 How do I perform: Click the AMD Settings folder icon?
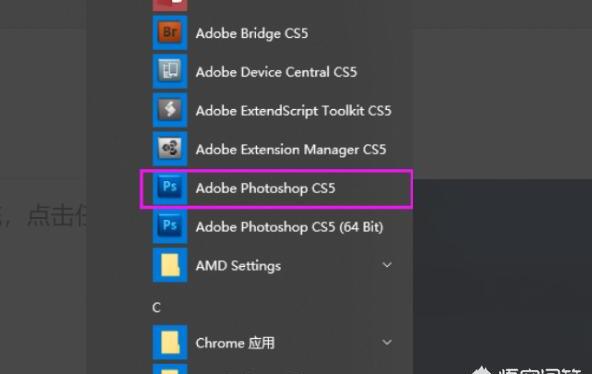170,265
